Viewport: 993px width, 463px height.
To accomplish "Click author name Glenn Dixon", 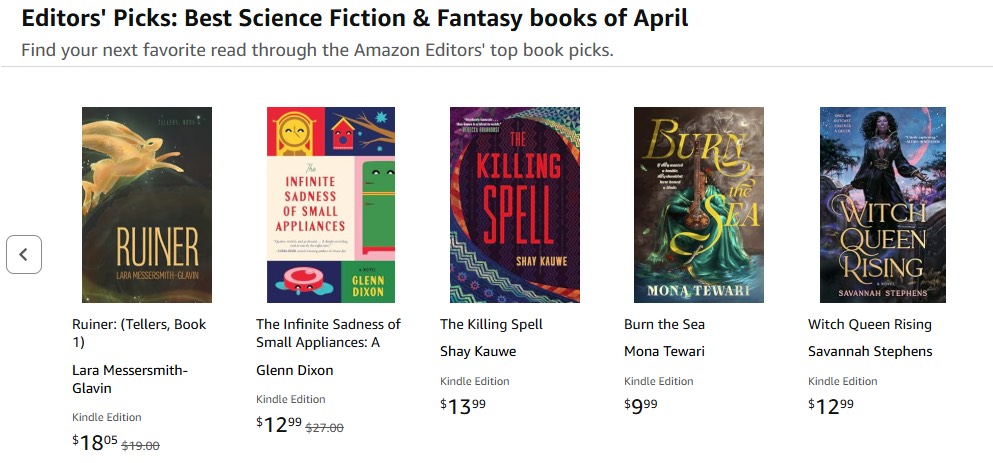I will (295, 370).
